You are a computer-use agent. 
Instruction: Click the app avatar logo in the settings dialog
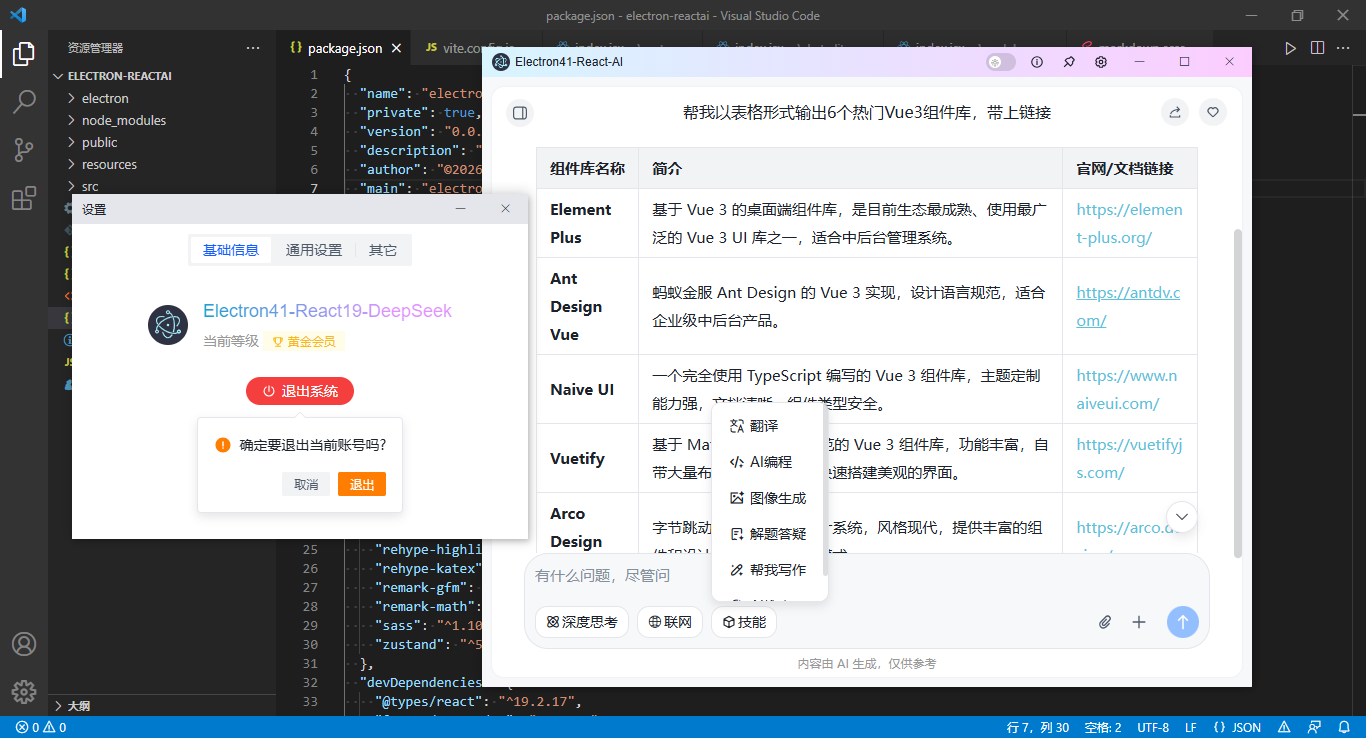[168, 325]
